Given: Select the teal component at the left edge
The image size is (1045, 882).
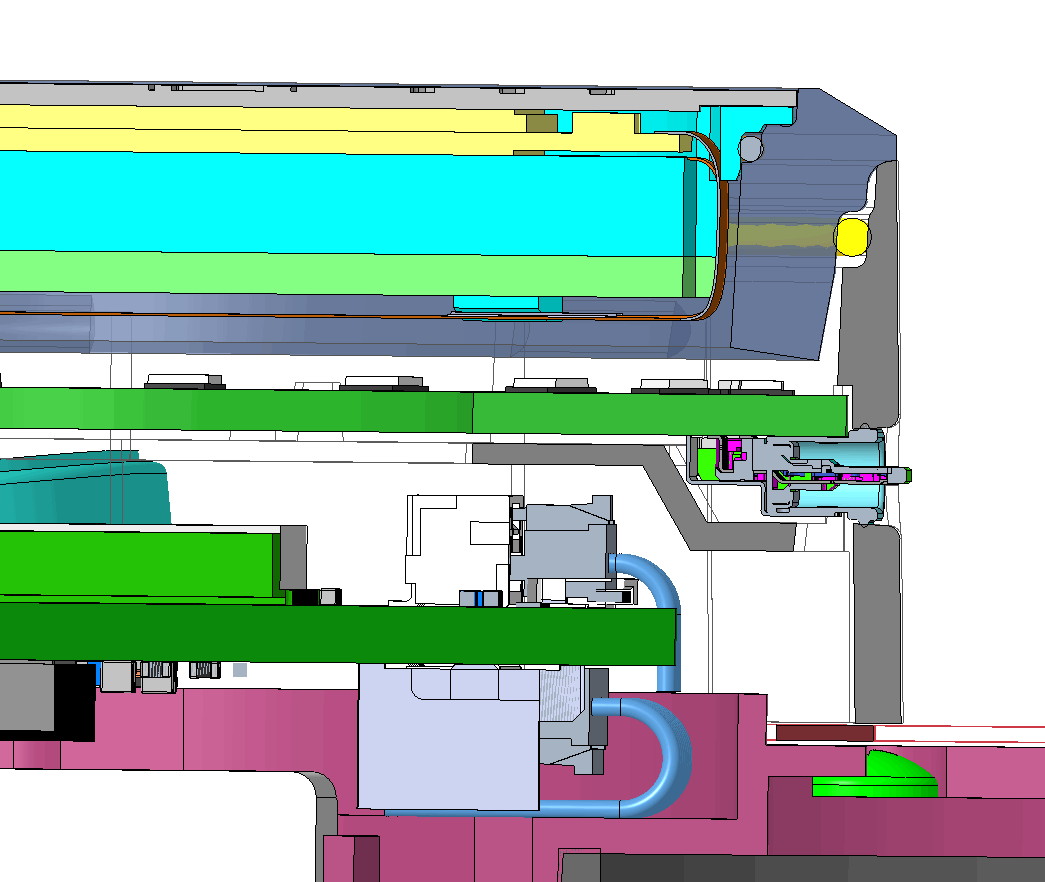Looking at the screenshot, I should pos(85,488).
